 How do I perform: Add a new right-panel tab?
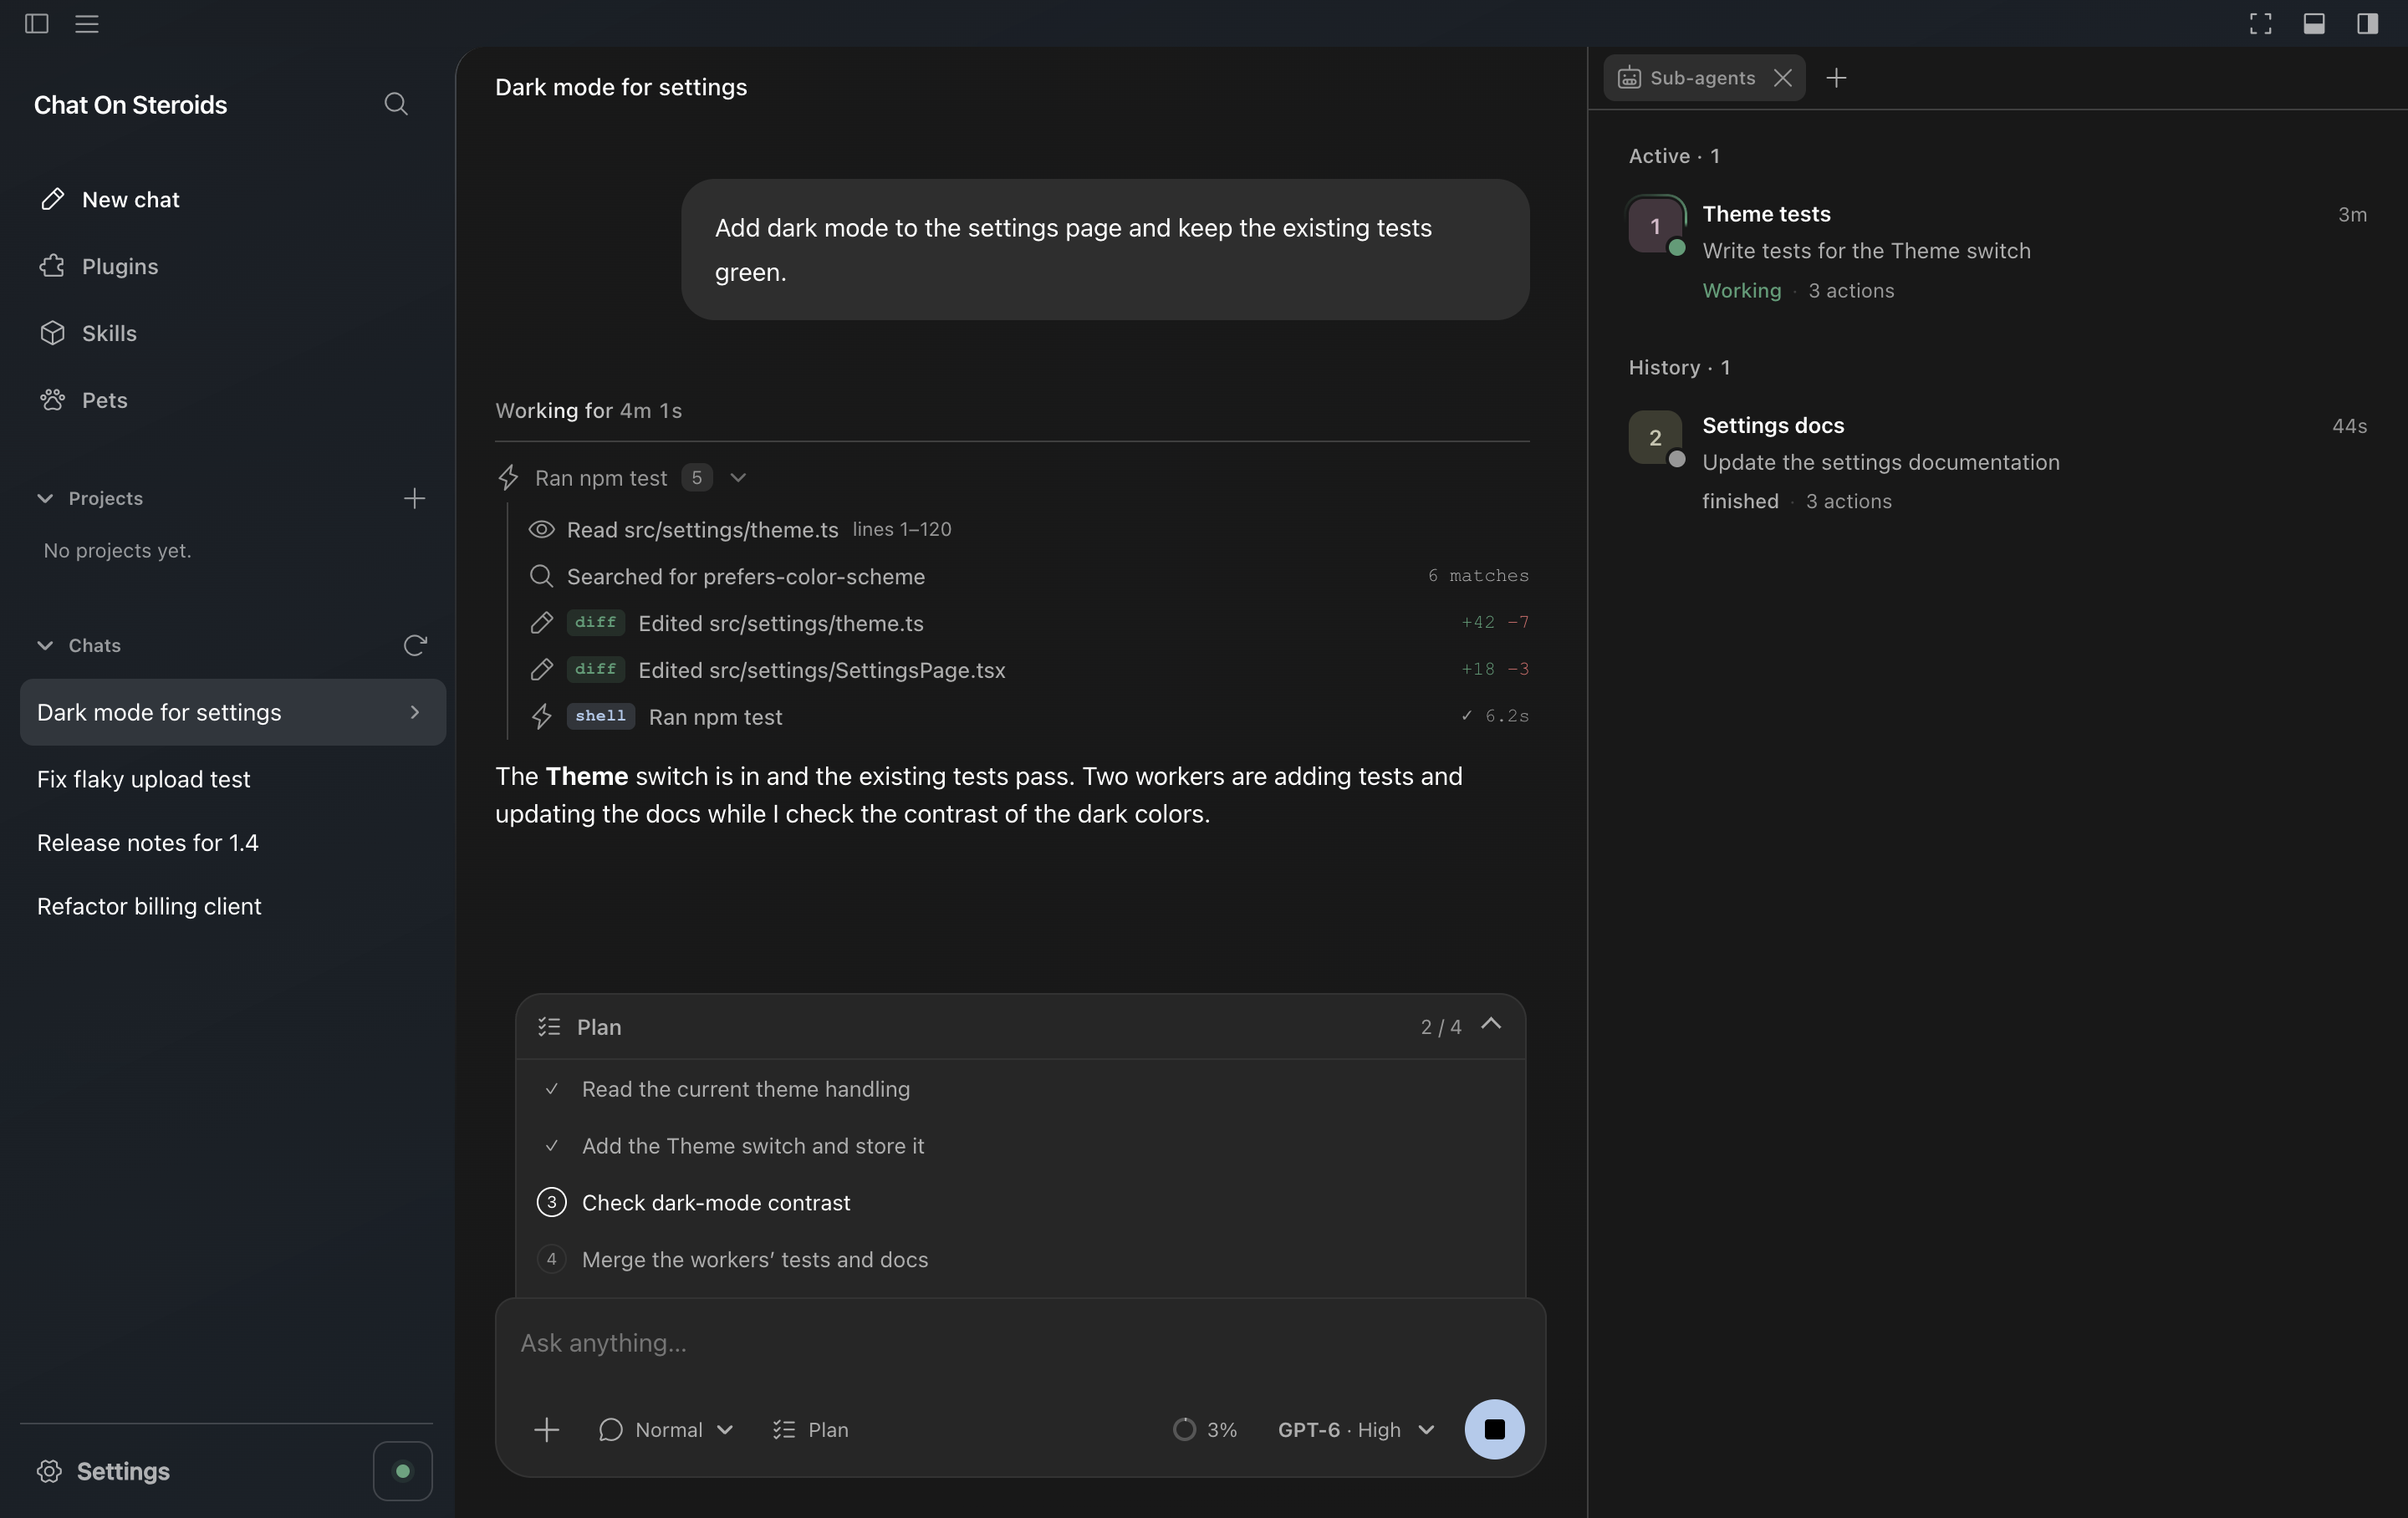1836,78
